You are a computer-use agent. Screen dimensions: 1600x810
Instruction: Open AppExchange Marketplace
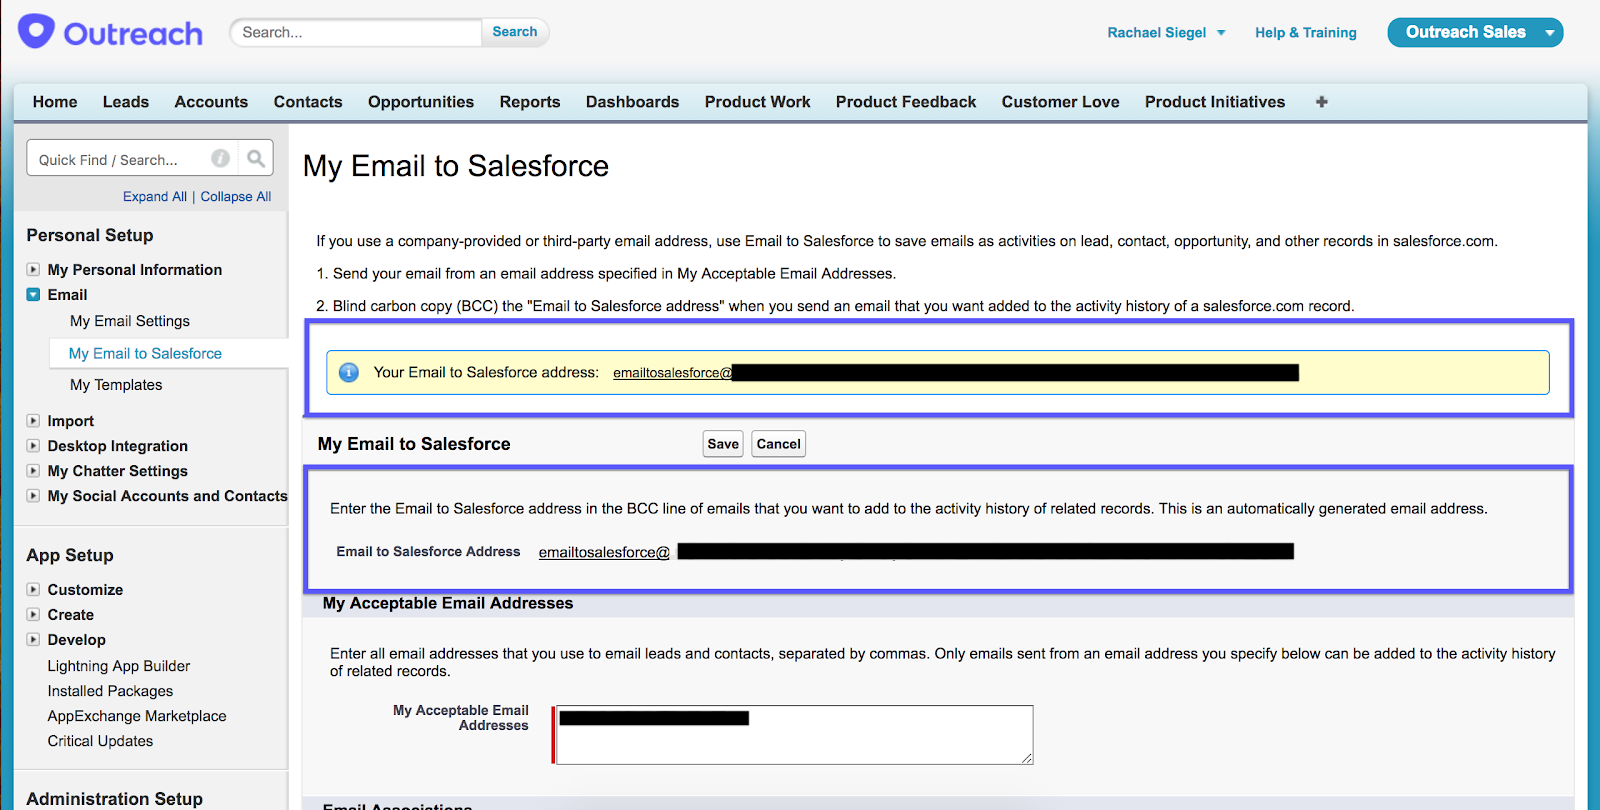[x=137, y=716]
